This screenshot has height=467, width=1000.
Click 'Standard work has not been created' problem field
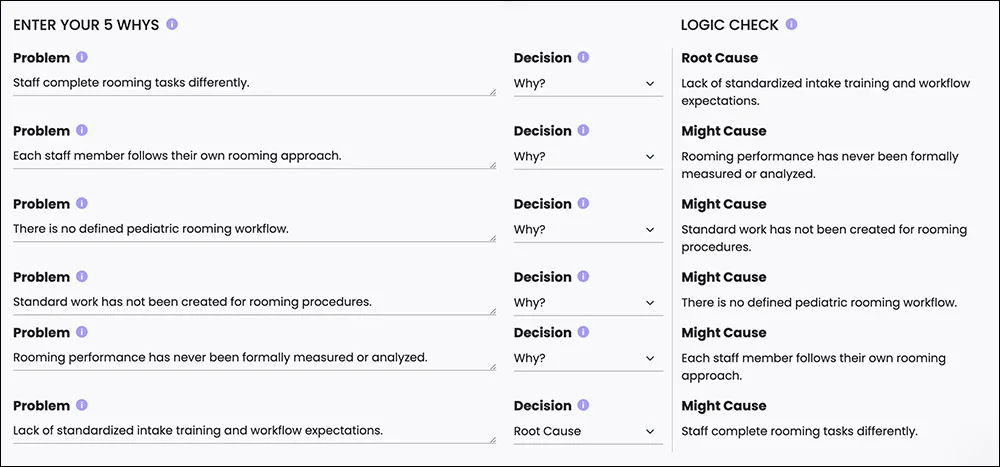[x=254, y=303]
